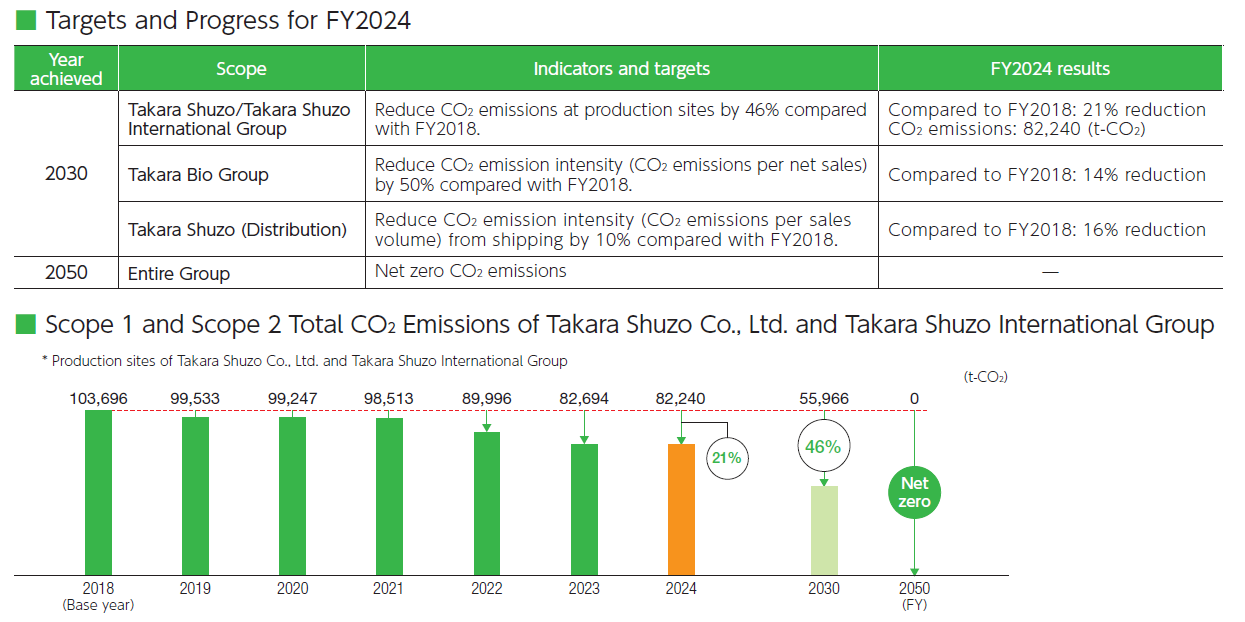Click the "0" value label above 2050

coord(914,398)
